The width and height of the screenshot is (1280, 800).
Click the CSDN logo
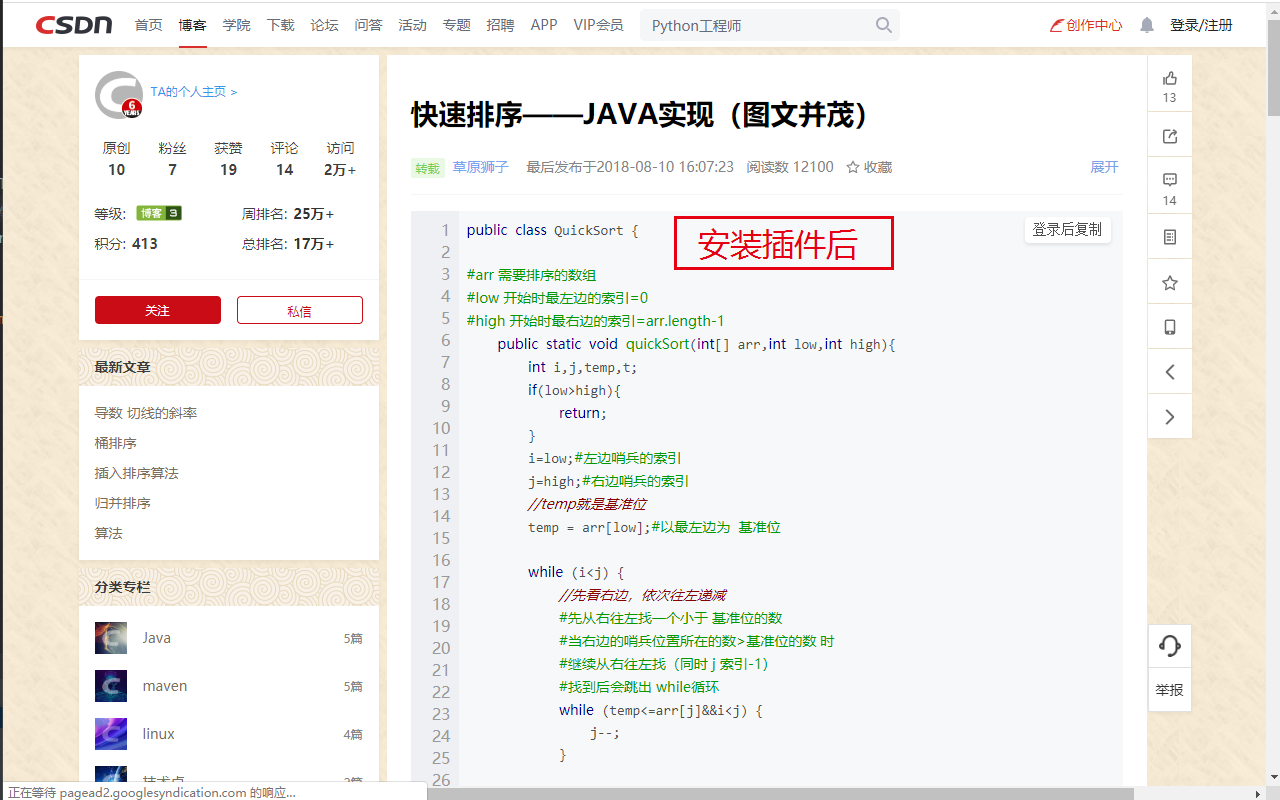74,25
